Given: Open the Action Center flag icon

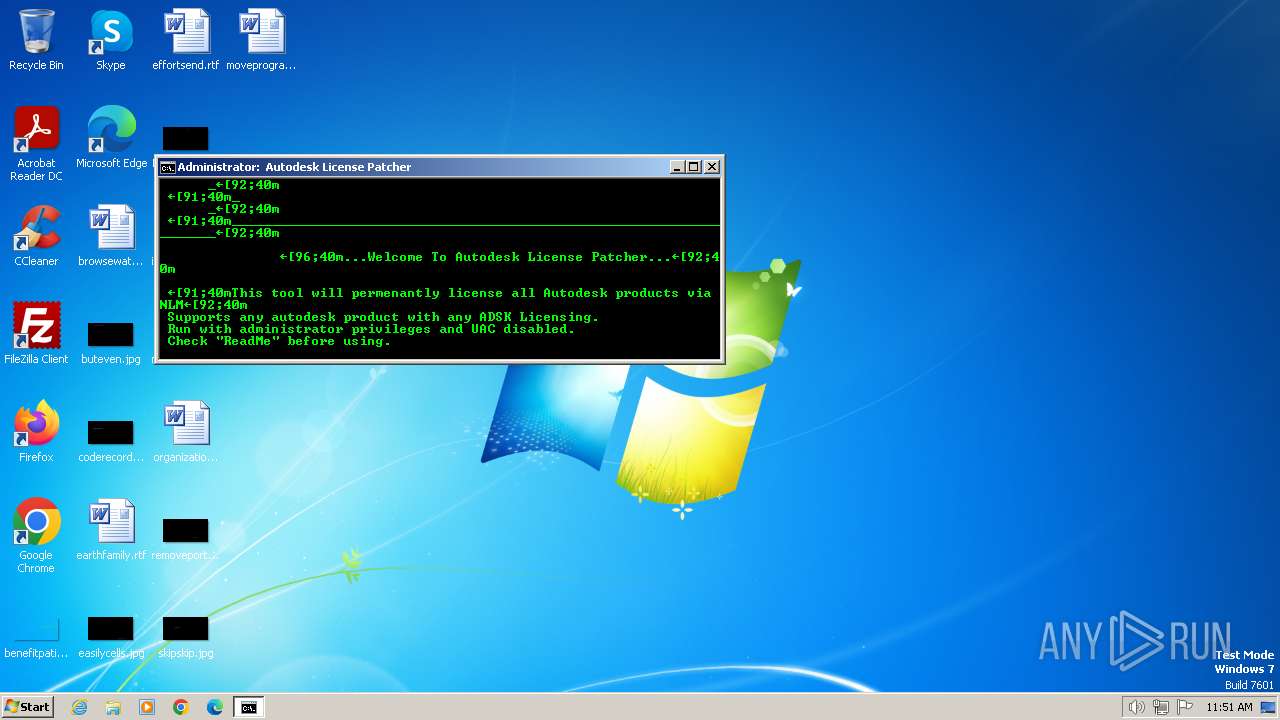Looking at the screenshot, I should coord(1185,707).
